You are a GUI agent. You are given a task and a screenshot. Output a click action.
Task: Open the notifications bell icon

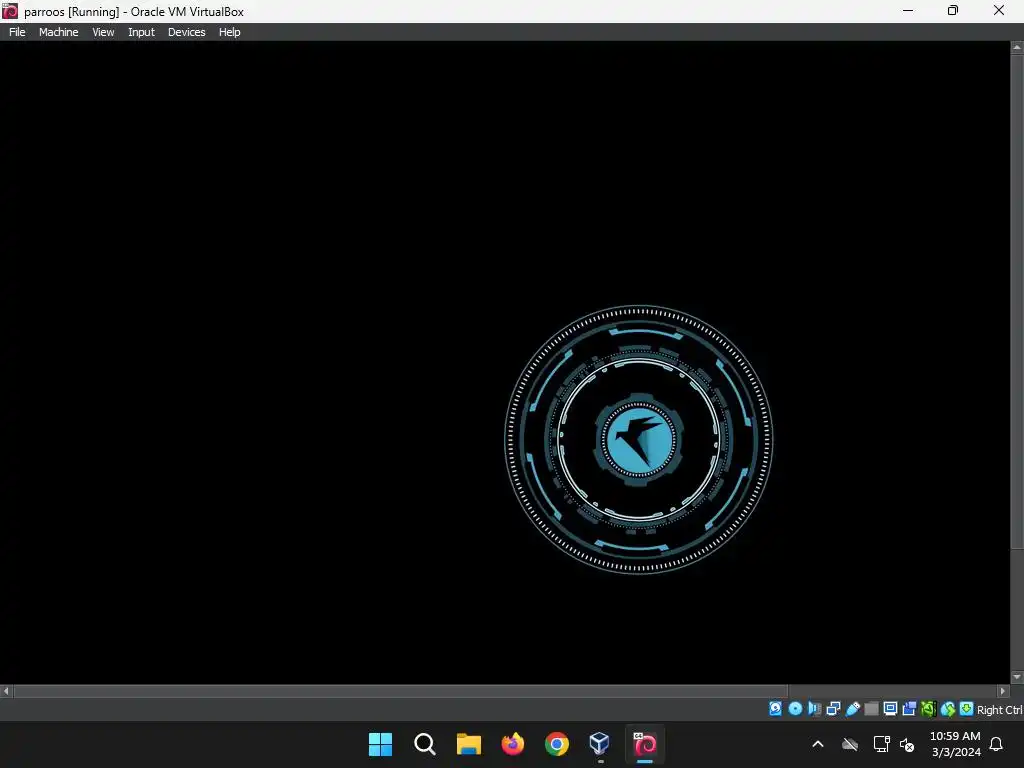[x=997, y=744]
